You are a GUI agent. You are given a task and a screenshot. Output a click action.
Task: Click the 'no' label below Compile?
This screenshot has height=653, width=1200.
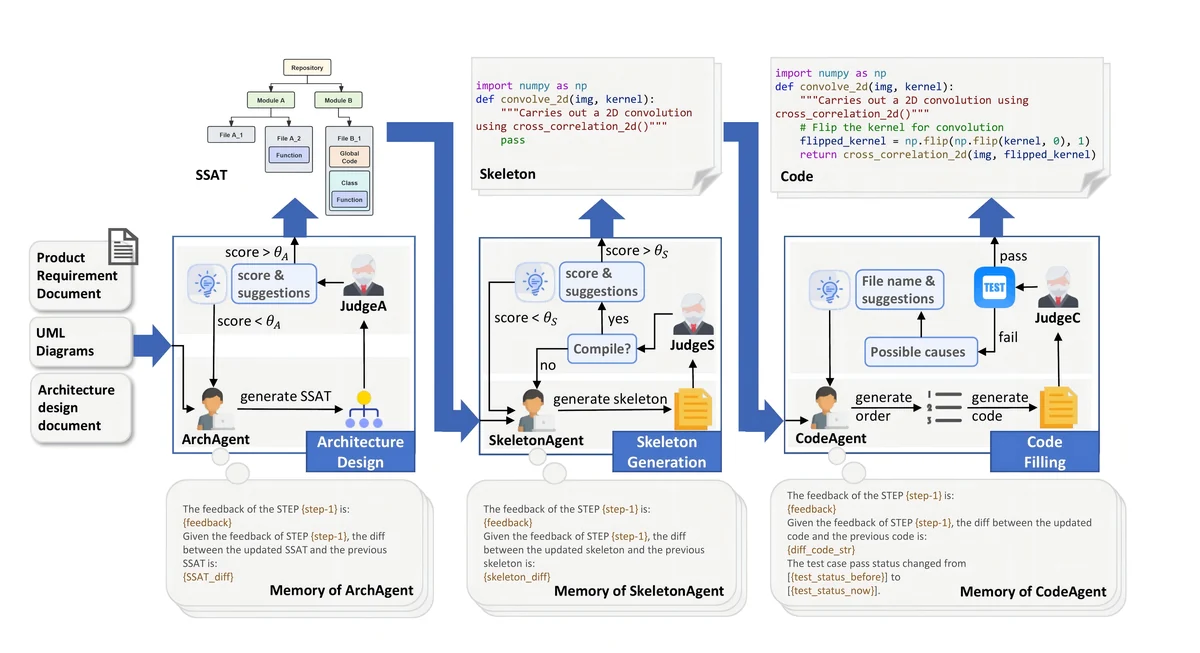[548, 366]
